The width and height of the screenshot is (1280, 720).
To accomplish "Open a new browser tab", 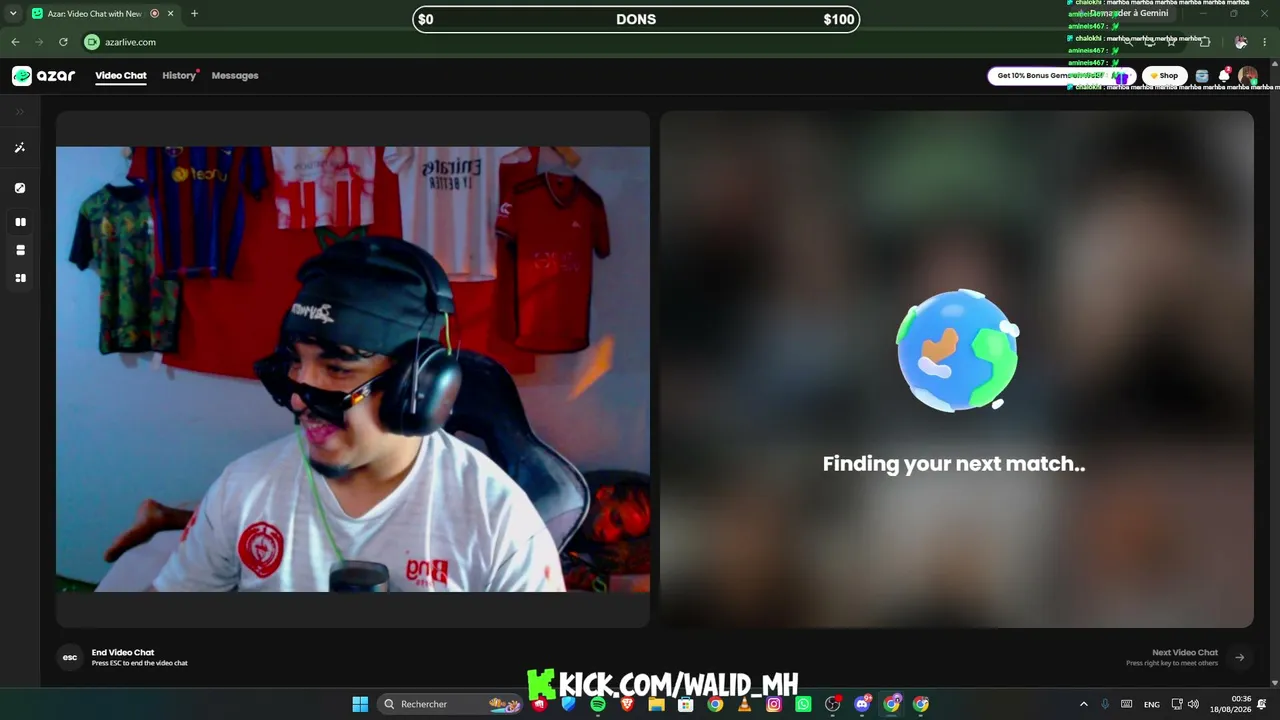I will pyautogui.click(x=194, y=14).
